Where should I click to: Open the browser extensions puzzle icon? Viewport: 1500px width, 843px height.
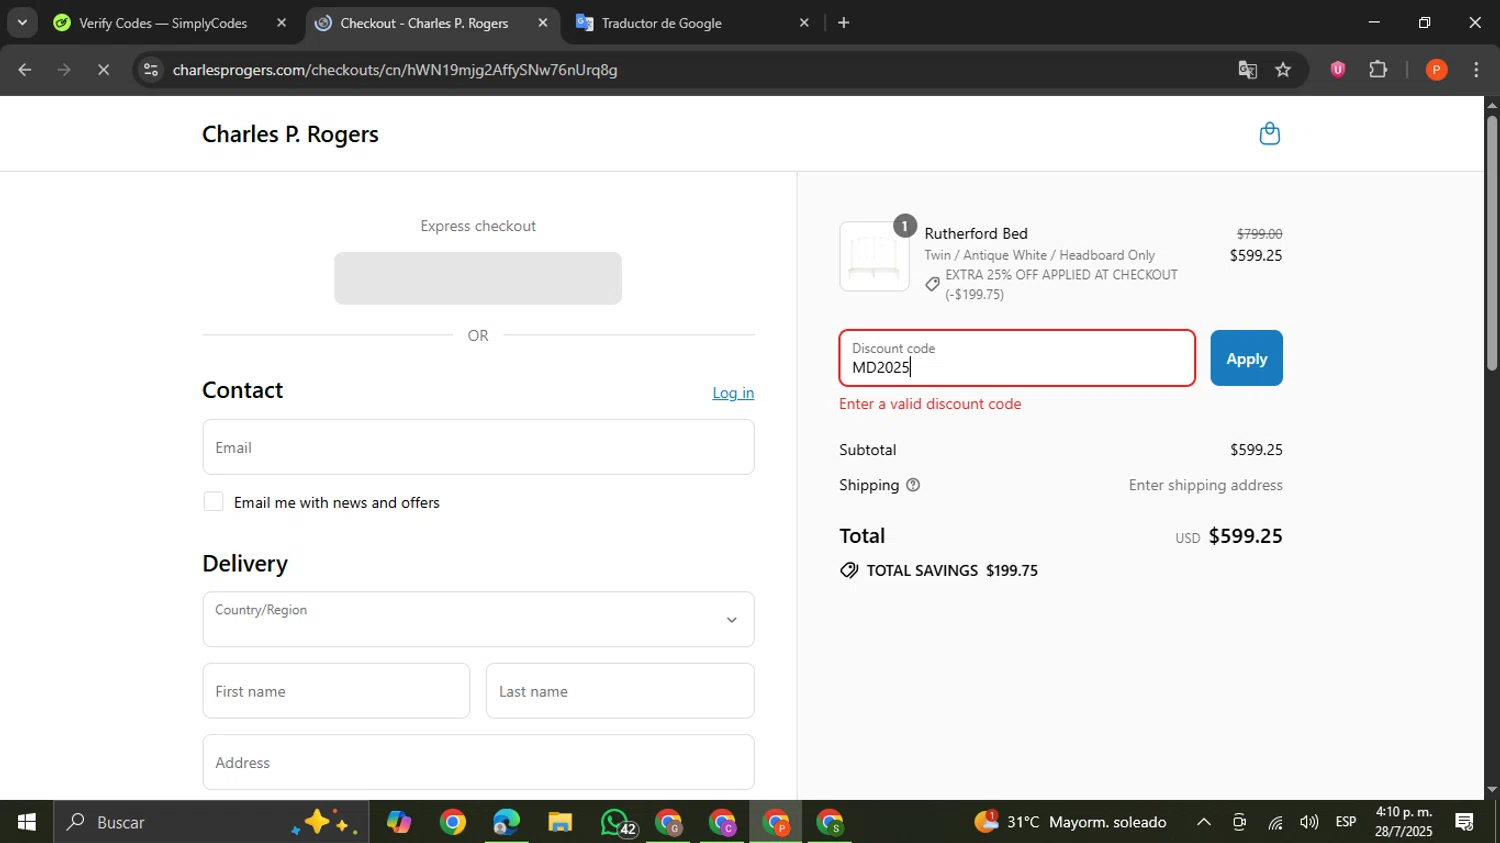coord(1378,70)
